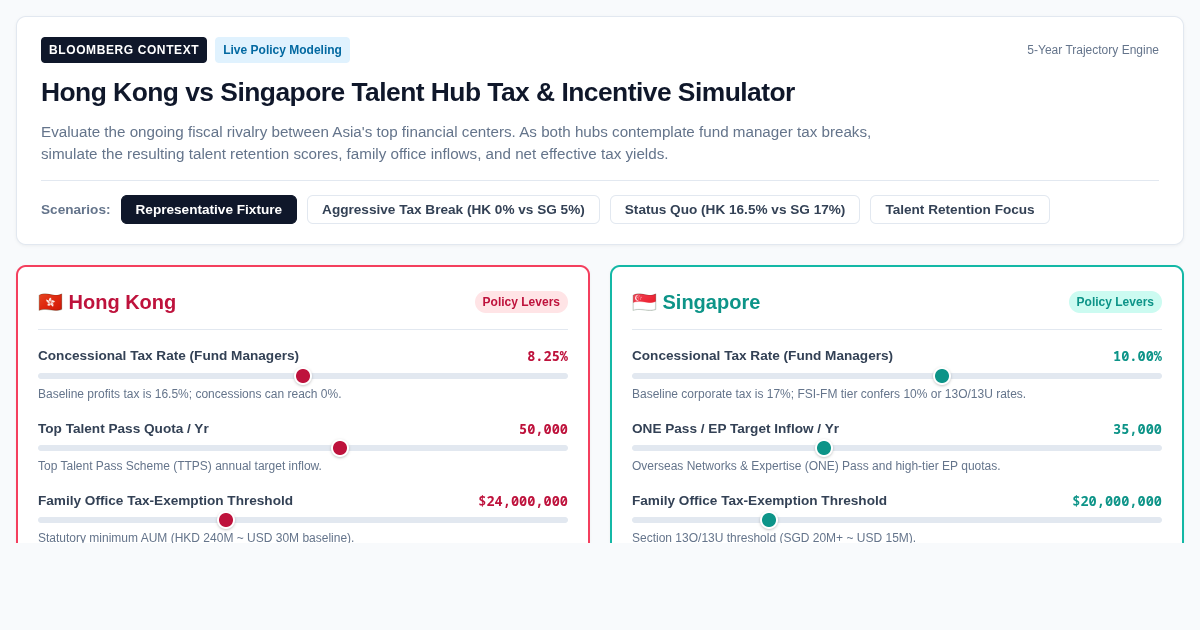Click the BLOOMBERG CONTEXT badge

point(124,50)
